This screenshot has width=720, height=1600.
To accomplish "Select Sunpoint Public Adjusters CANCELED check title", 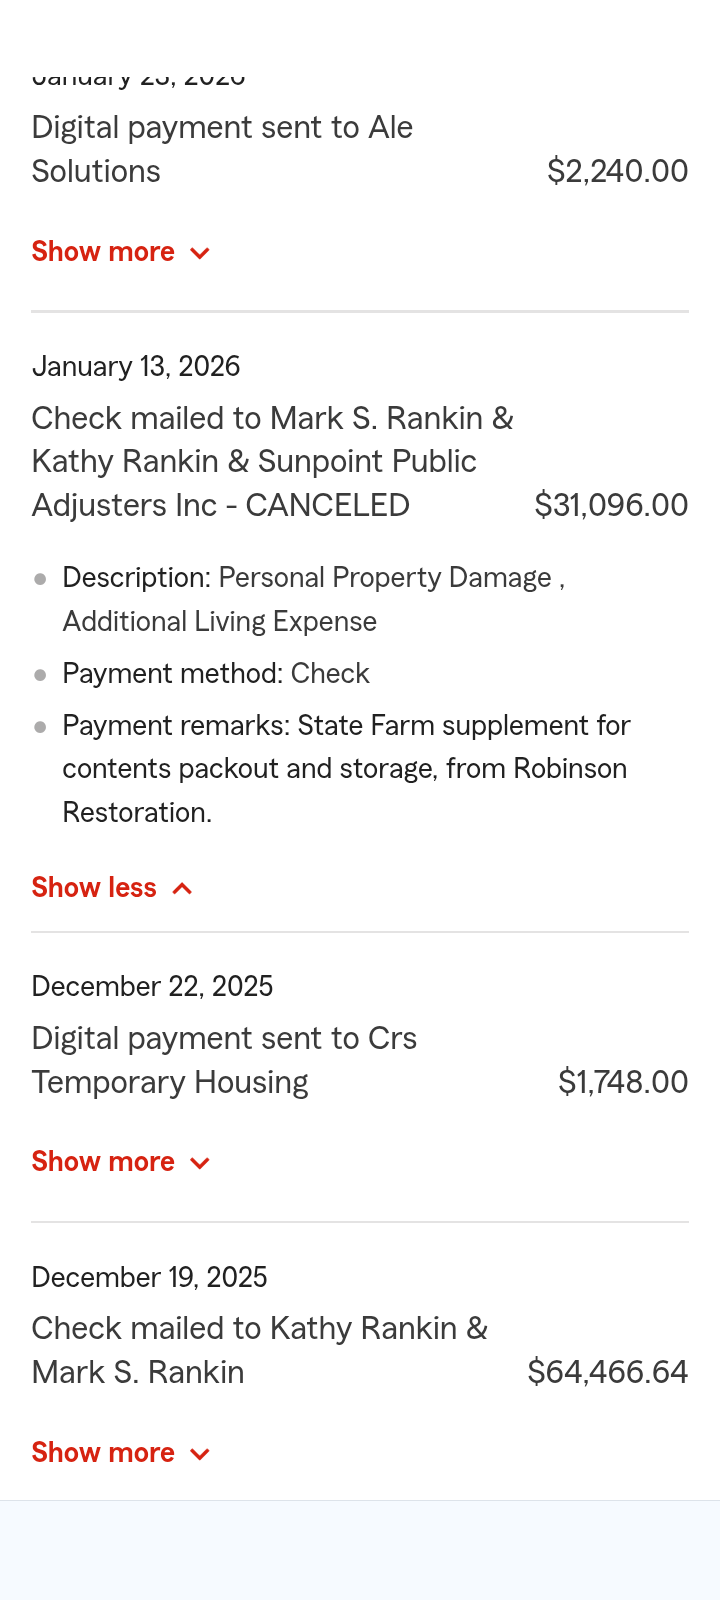I will point(272,461).
